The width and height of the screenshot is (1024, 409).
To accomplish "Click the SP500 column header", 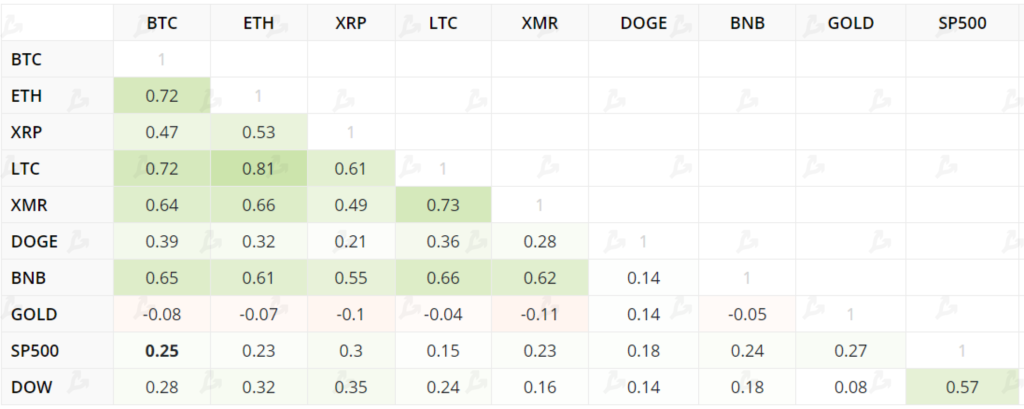I will pos(963,22).
